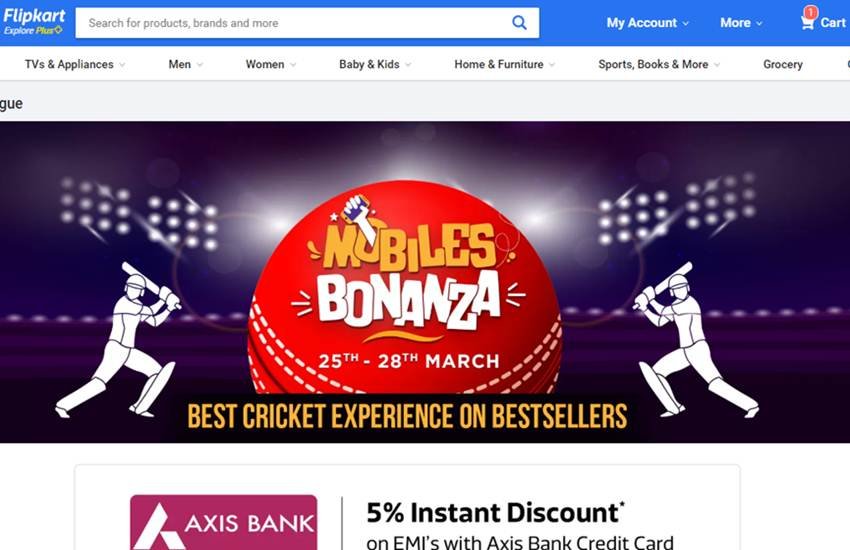Expand the My Account dropdown
This screenshot has width=850, height=550.
pos(648,23)
